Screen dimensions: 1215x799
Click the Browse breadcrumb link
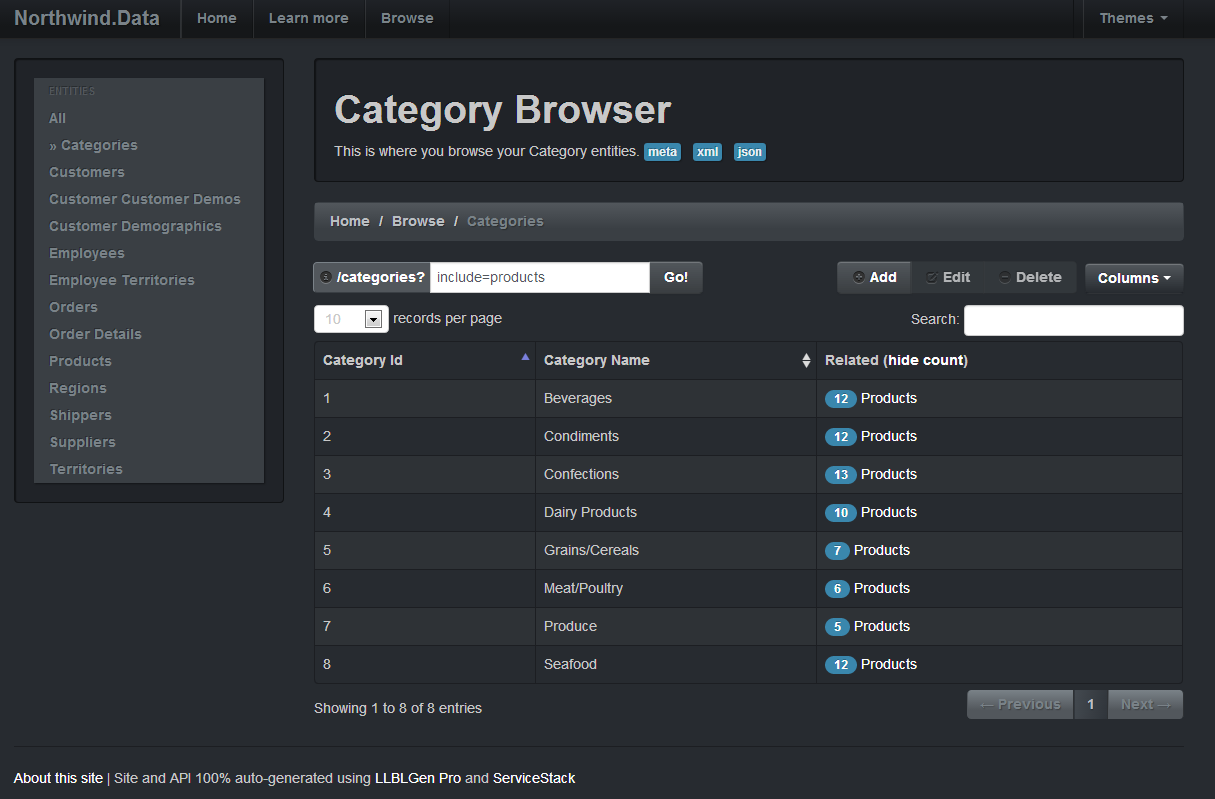tap(418, 221)
